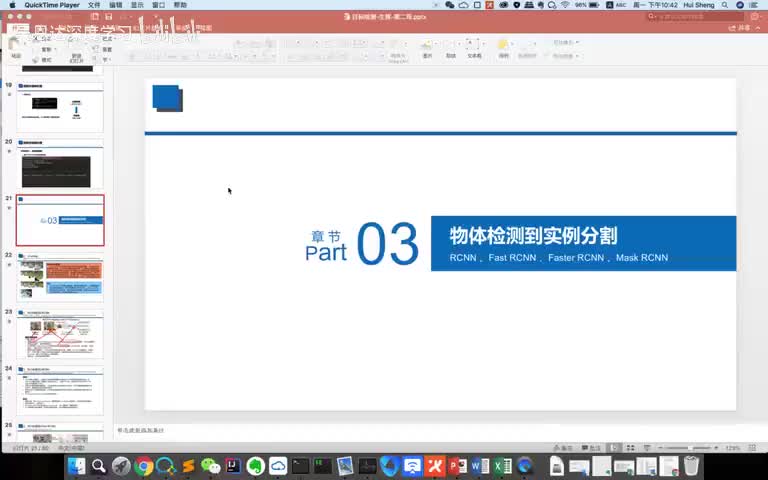Click the save icon in title bar
The image size is (768, 480).
(108, 17)
